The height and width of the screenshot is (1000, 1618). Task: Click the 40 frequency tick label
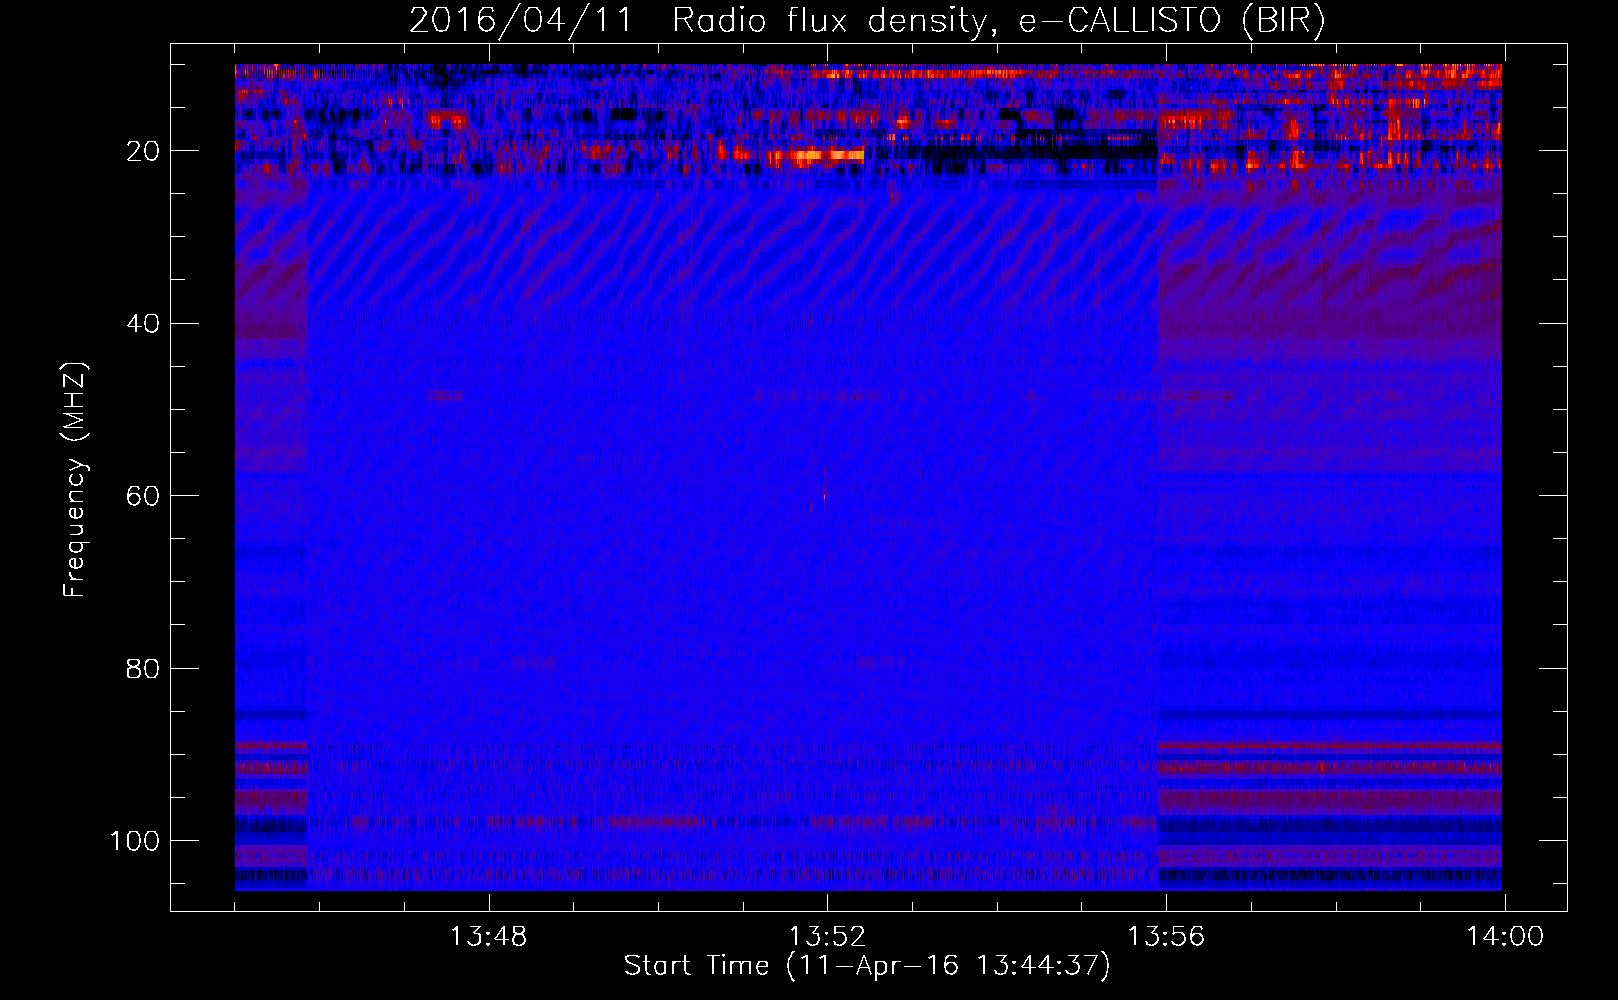tap(143, 324)
